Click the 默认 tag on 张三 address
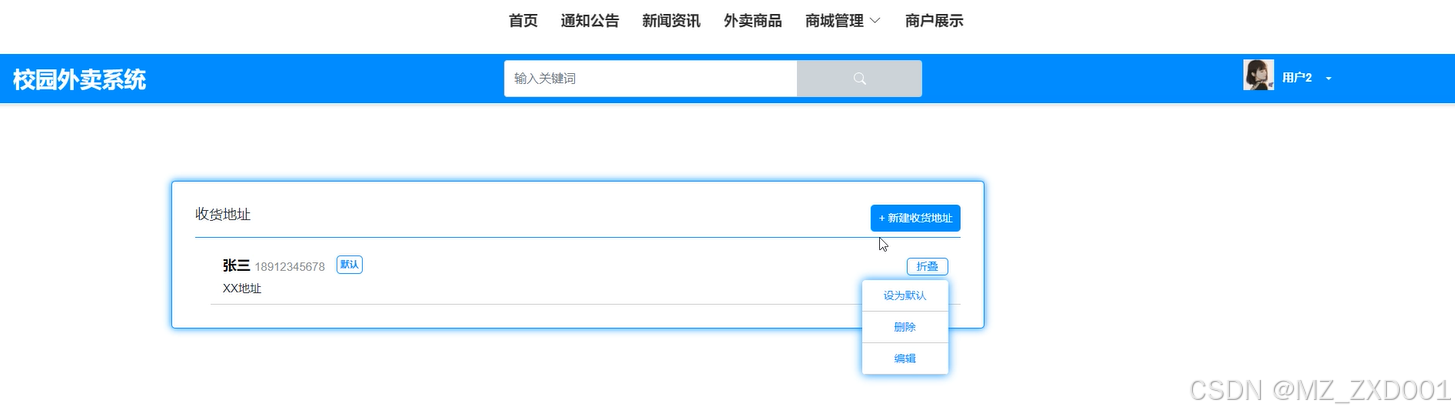Viewport: 1455px width, 416px height. pyautogui.click(x=349, y=265)
